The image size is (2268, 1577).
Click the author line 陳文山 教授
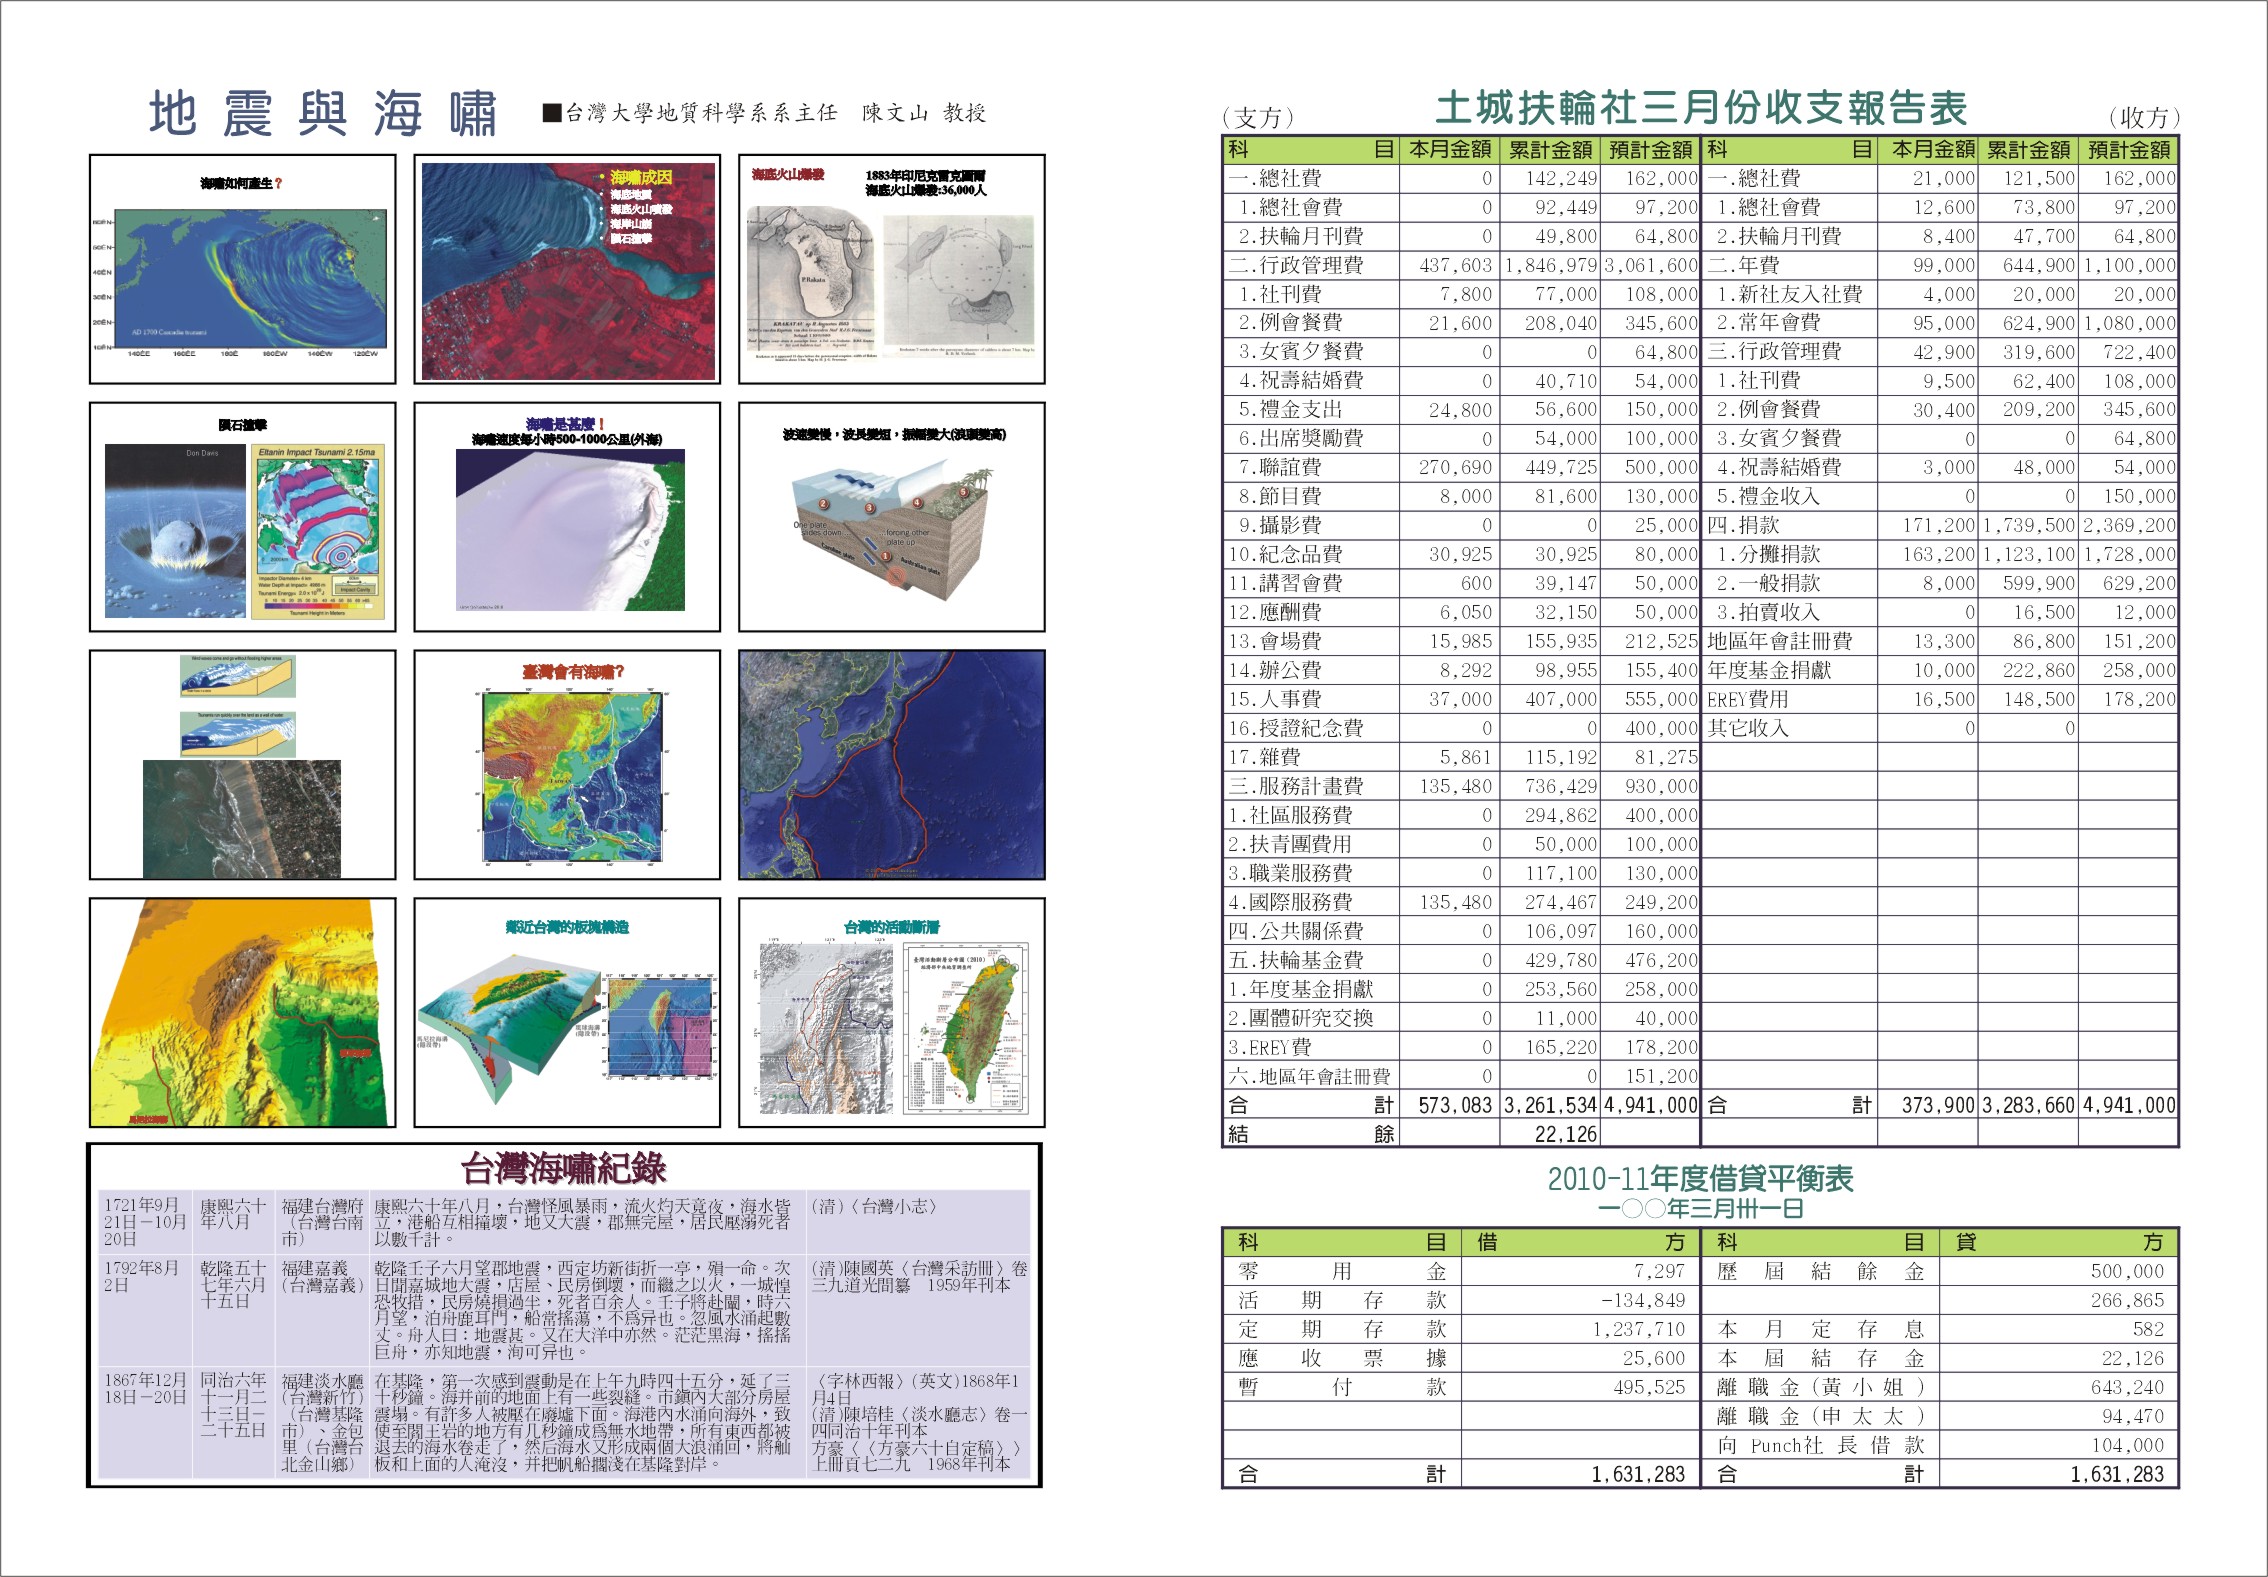click(924, 113)
